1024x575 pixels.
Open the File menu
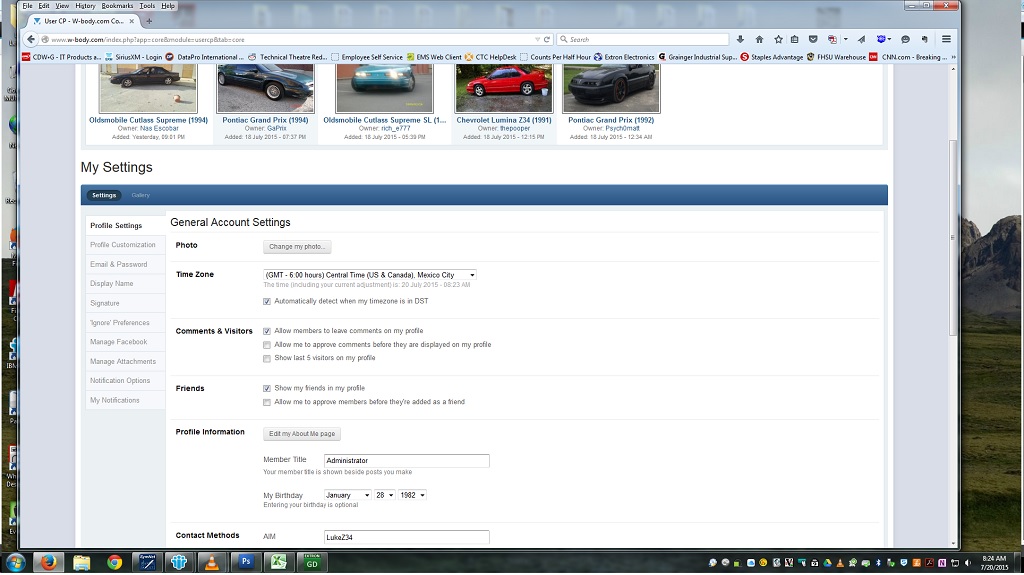(27, 6)
